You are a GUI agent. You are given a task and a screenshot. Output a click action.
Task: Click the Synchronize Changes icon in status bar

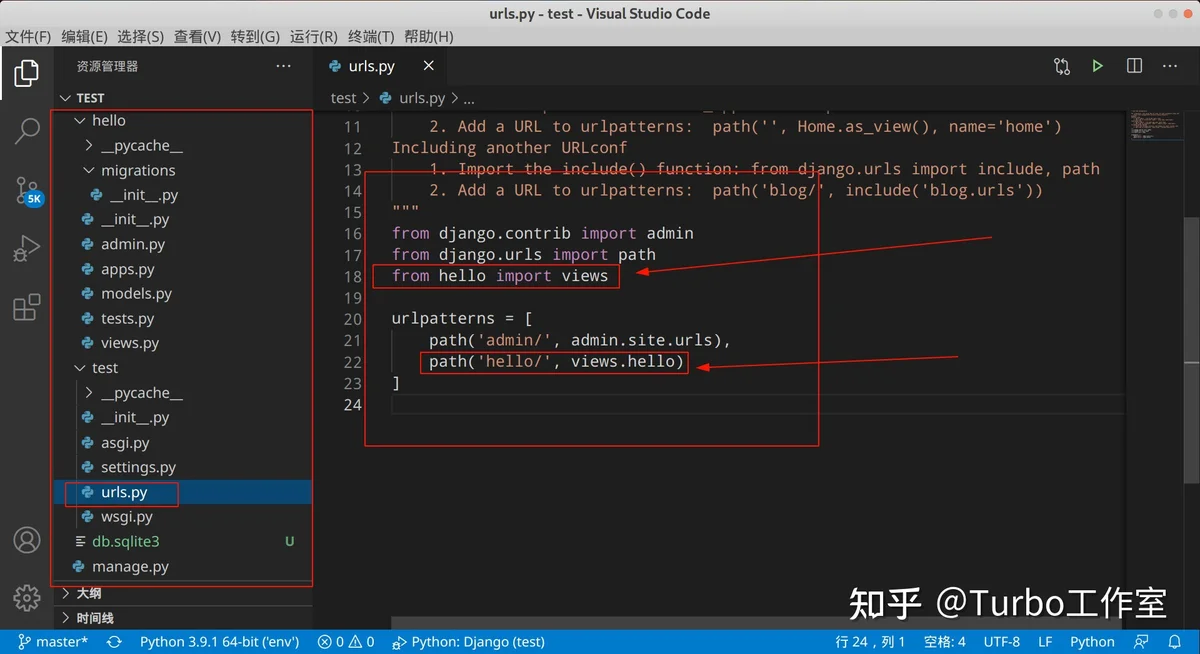click(113, 642)
